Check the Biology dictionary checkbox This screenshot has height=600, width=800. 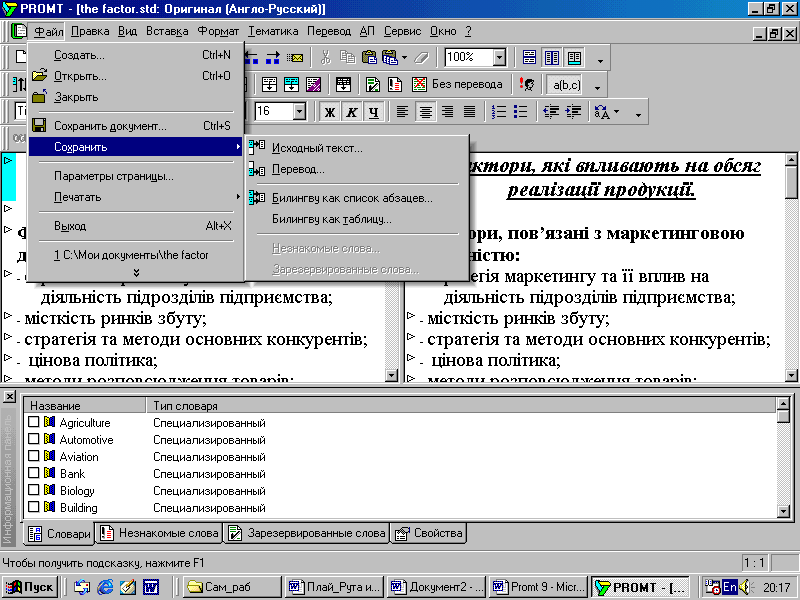[x=34, y=490]
